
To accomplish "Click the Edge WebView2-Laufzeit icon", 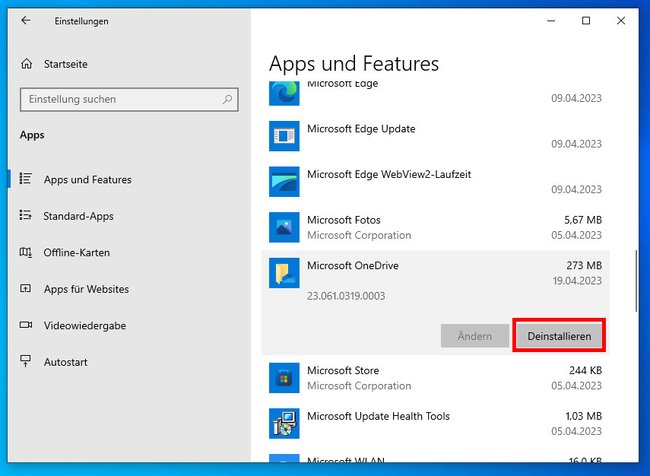I will [284, 182].
